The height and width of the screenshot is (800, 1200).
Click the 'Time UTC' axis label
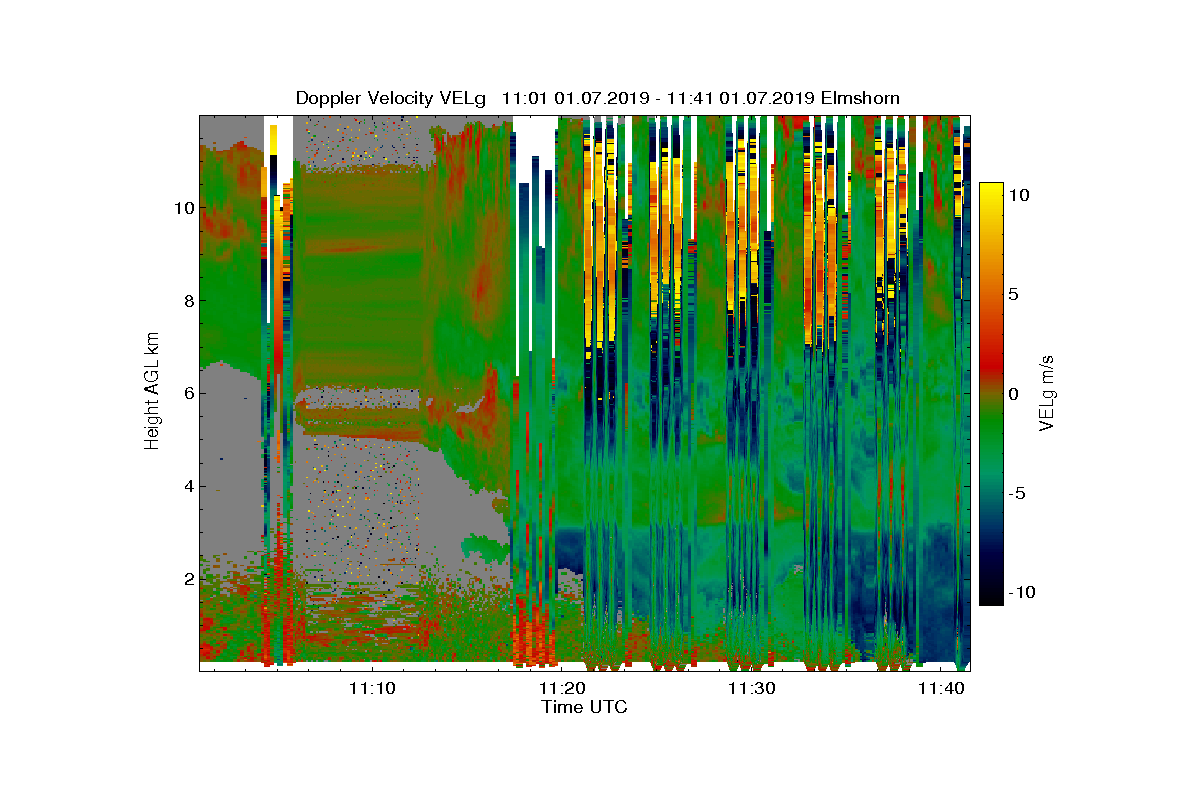[x=585, y=707]
